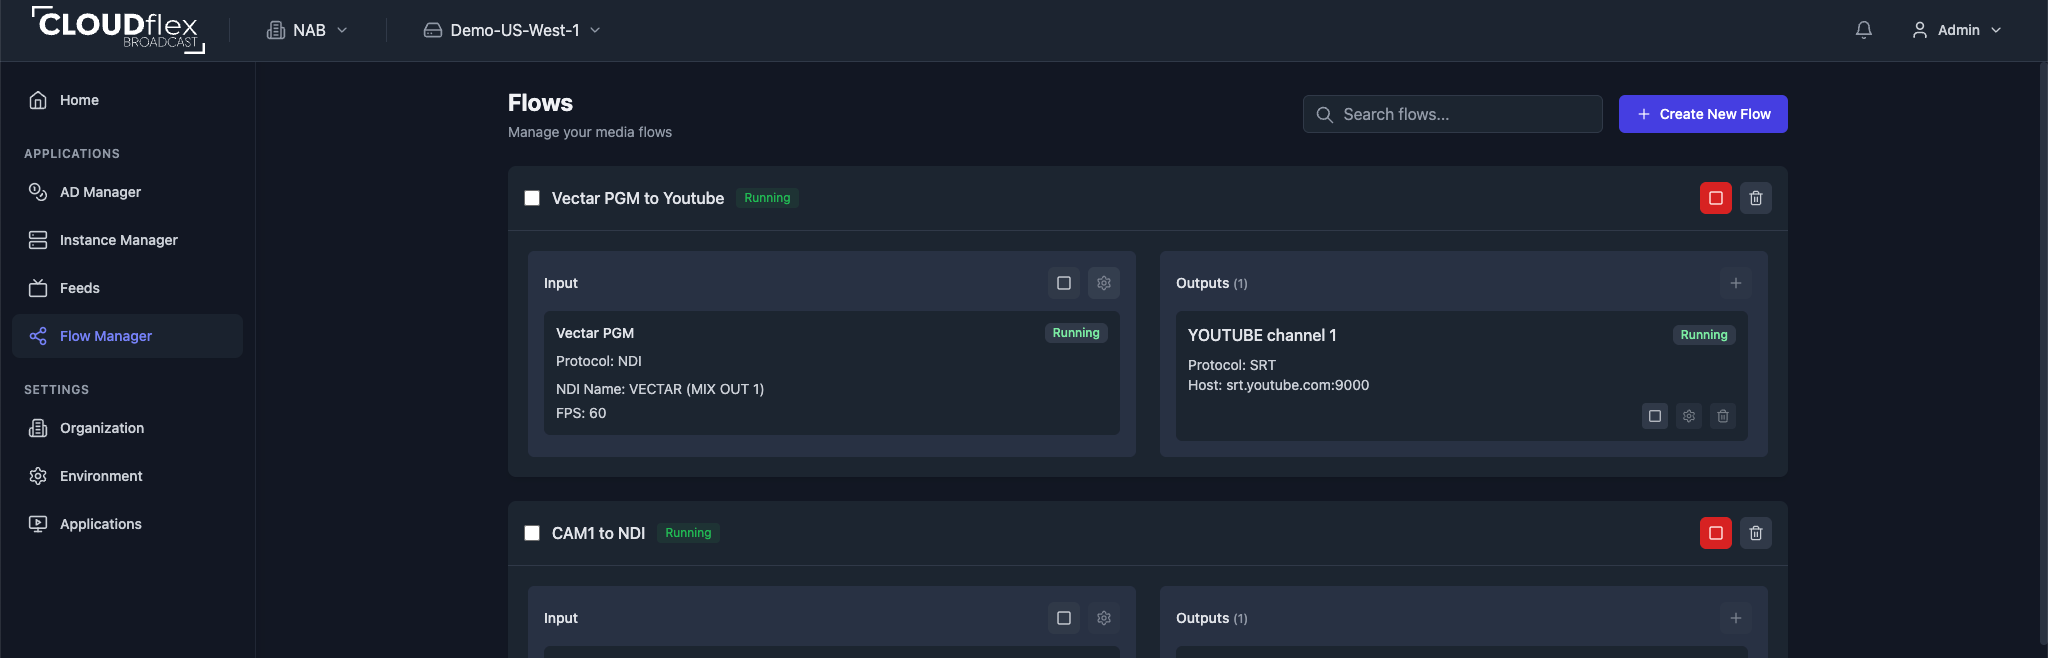2048x658 pixels.
Task: Click the page vertical scrollbar
Action: (x=2042, y=353)
